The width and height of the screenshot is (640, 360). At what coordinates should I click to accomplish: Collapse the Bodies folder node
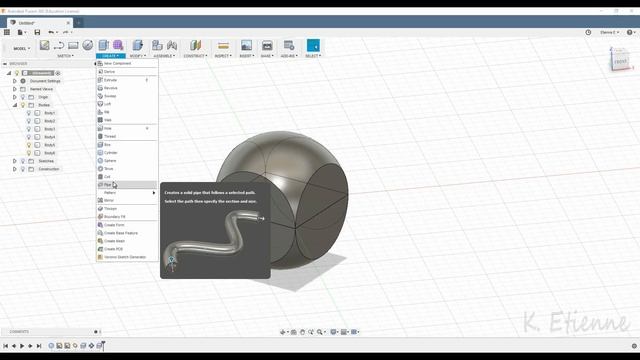[x=15, y=105]
